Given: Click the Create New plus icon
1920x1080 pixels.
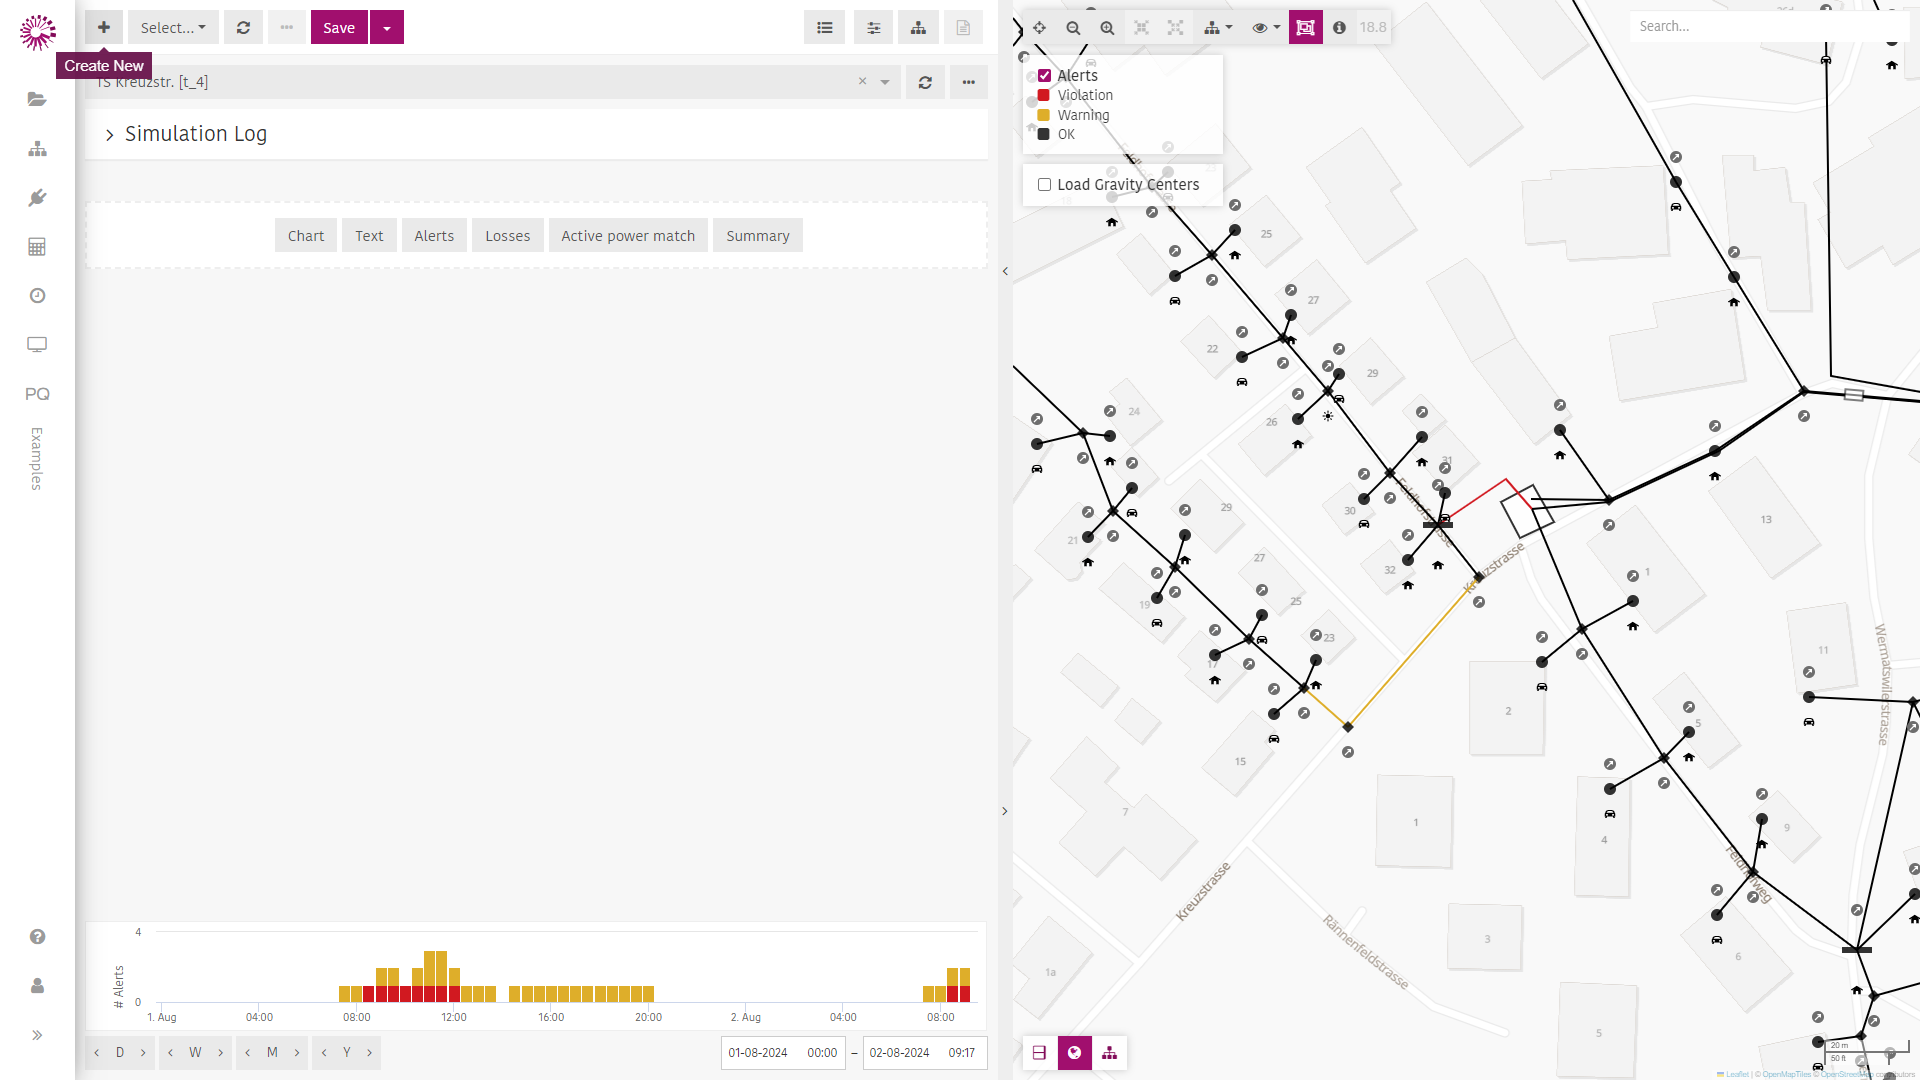Looking at the screenshot, I should tap(104, 27).
